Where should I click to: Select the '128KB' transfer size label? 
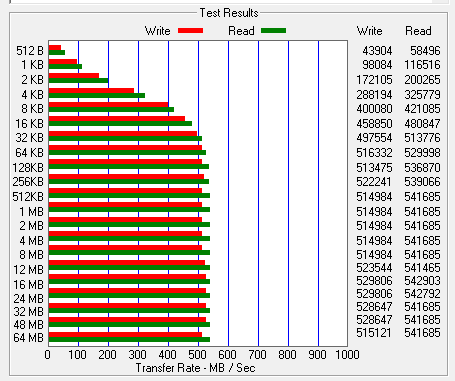pos(28,167)
